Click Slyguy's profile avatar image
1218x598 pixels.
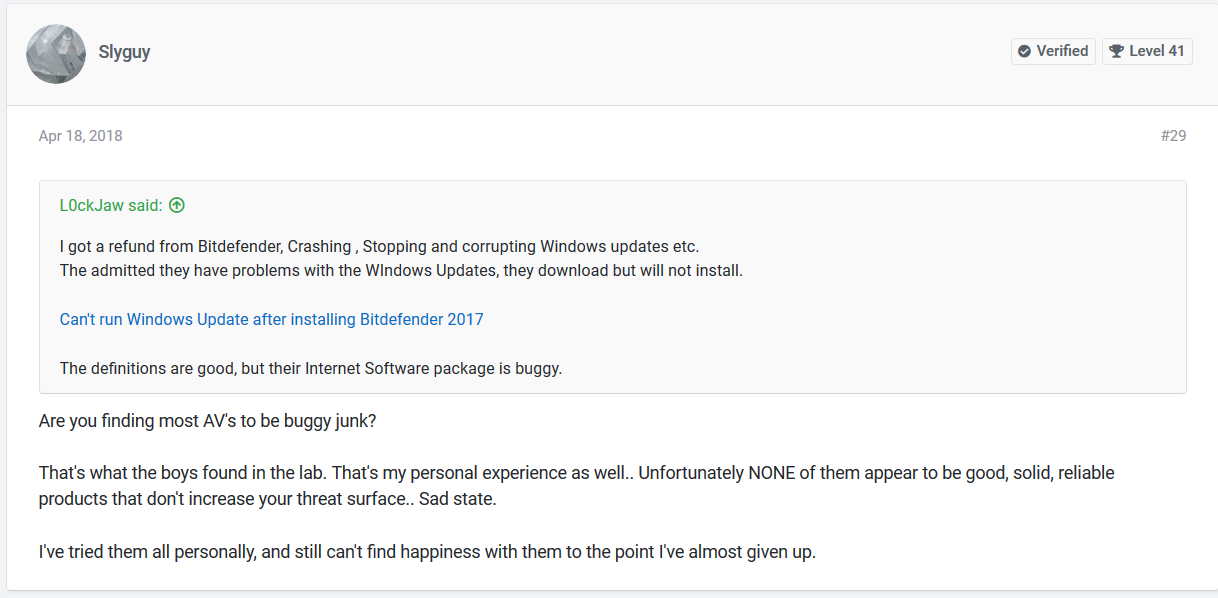tap(56, 54)
